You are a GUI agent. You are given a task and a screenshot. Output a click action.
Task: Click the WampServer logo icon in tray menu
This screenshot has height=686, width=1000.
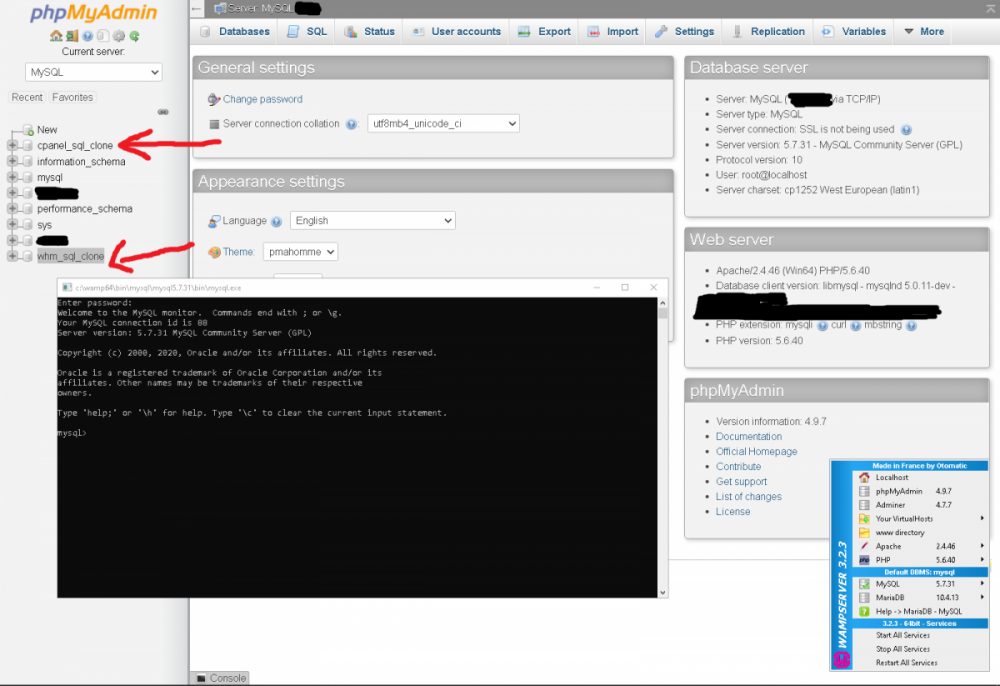[x=841, y=659]
